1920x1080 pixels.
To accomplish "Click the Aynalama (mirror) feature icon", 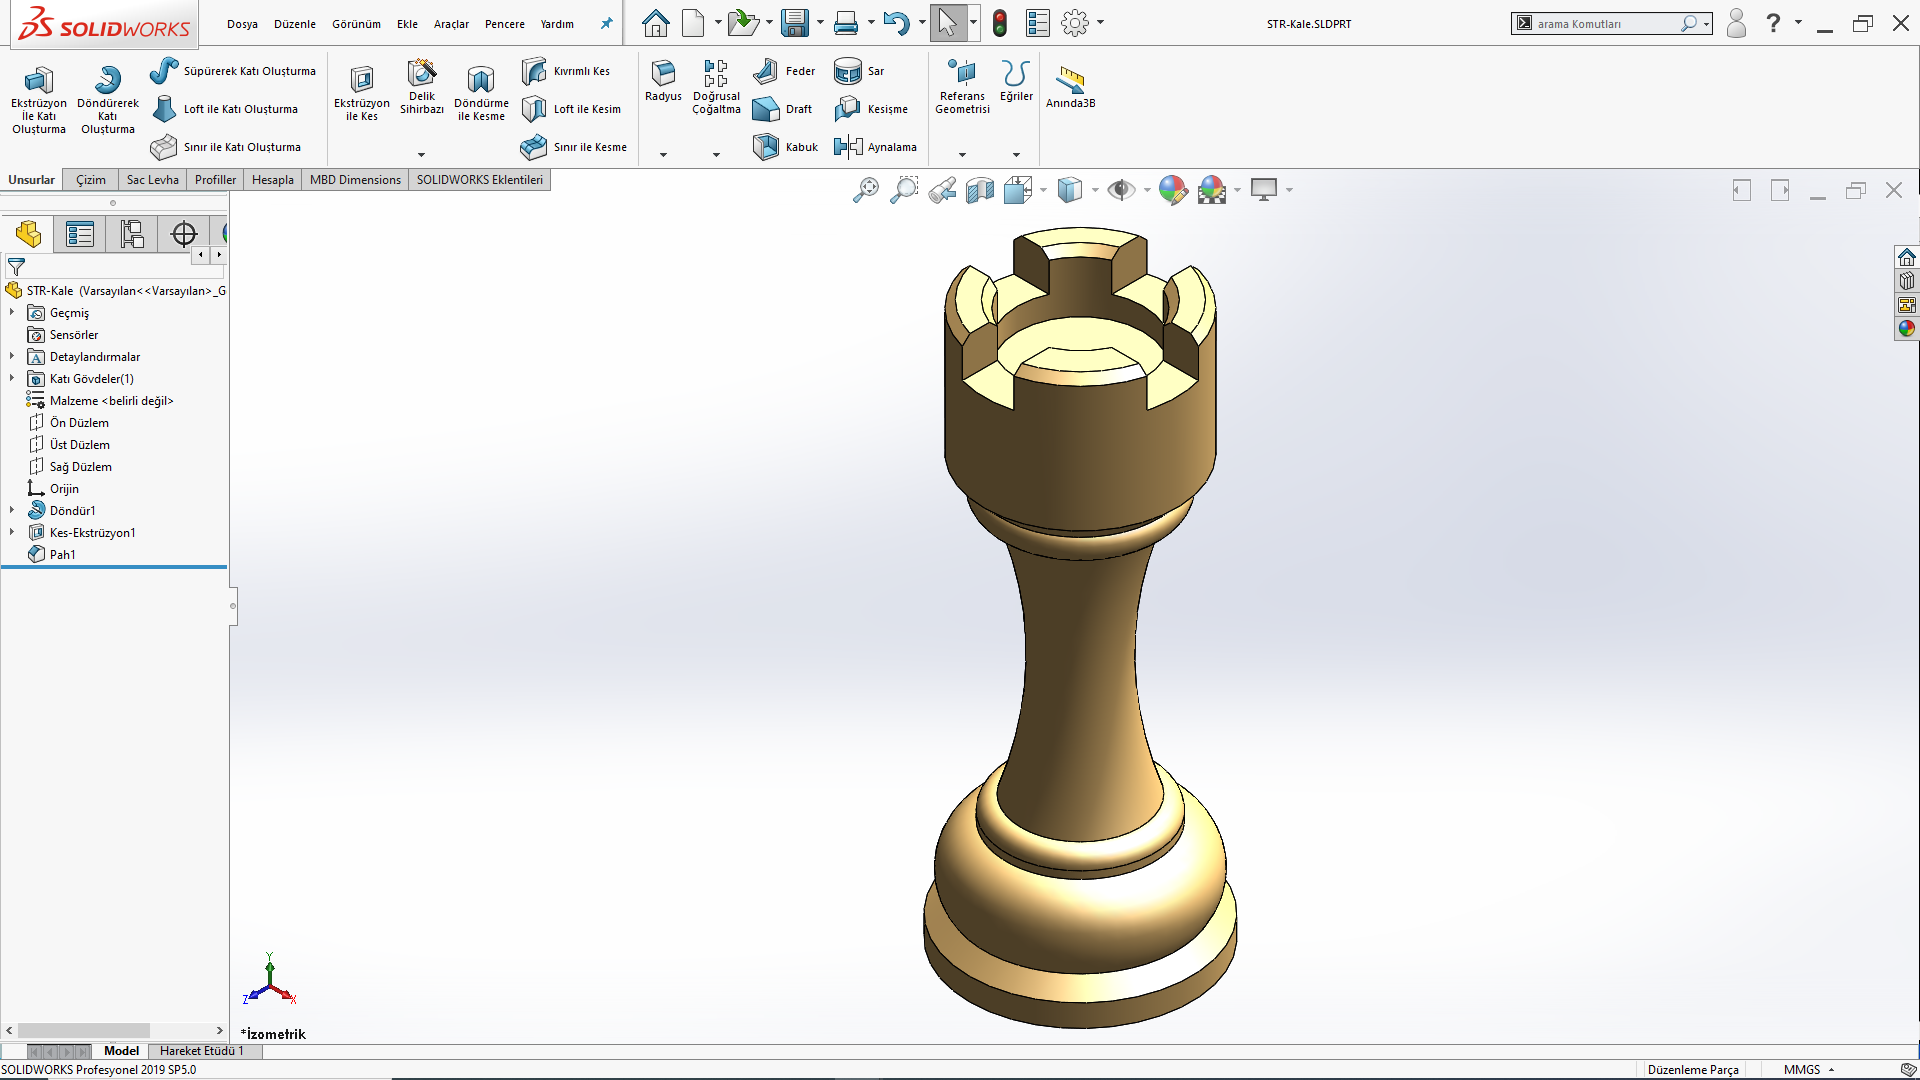I will [x=848, y=147].
